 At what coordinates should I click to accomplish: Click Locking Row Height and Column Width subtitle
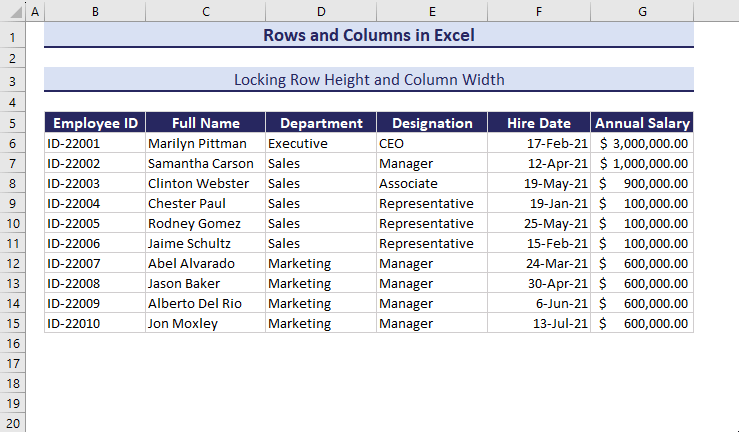368,79
